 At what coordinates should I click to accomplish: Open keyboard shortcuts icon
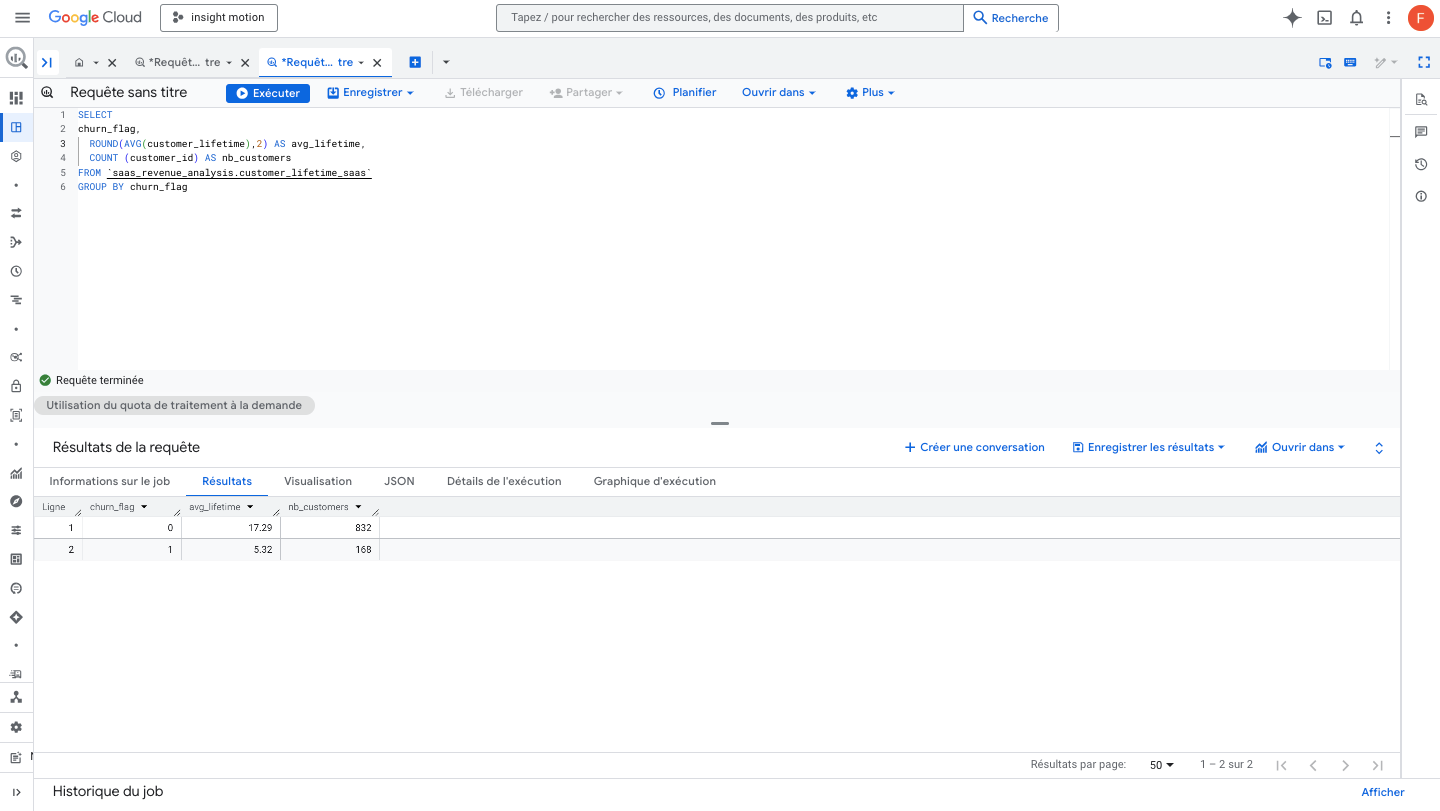pyautogui.click(x=1350, y=62)
